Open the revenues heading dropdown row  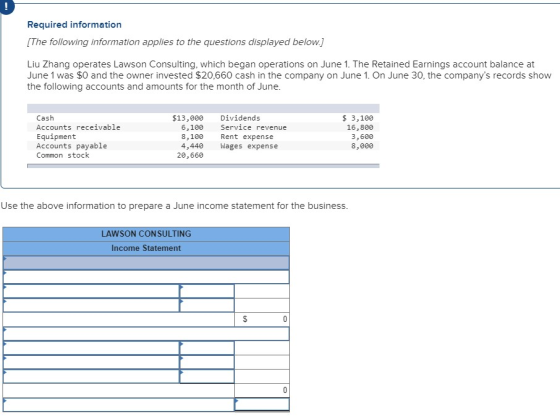[x=146, y=277]
